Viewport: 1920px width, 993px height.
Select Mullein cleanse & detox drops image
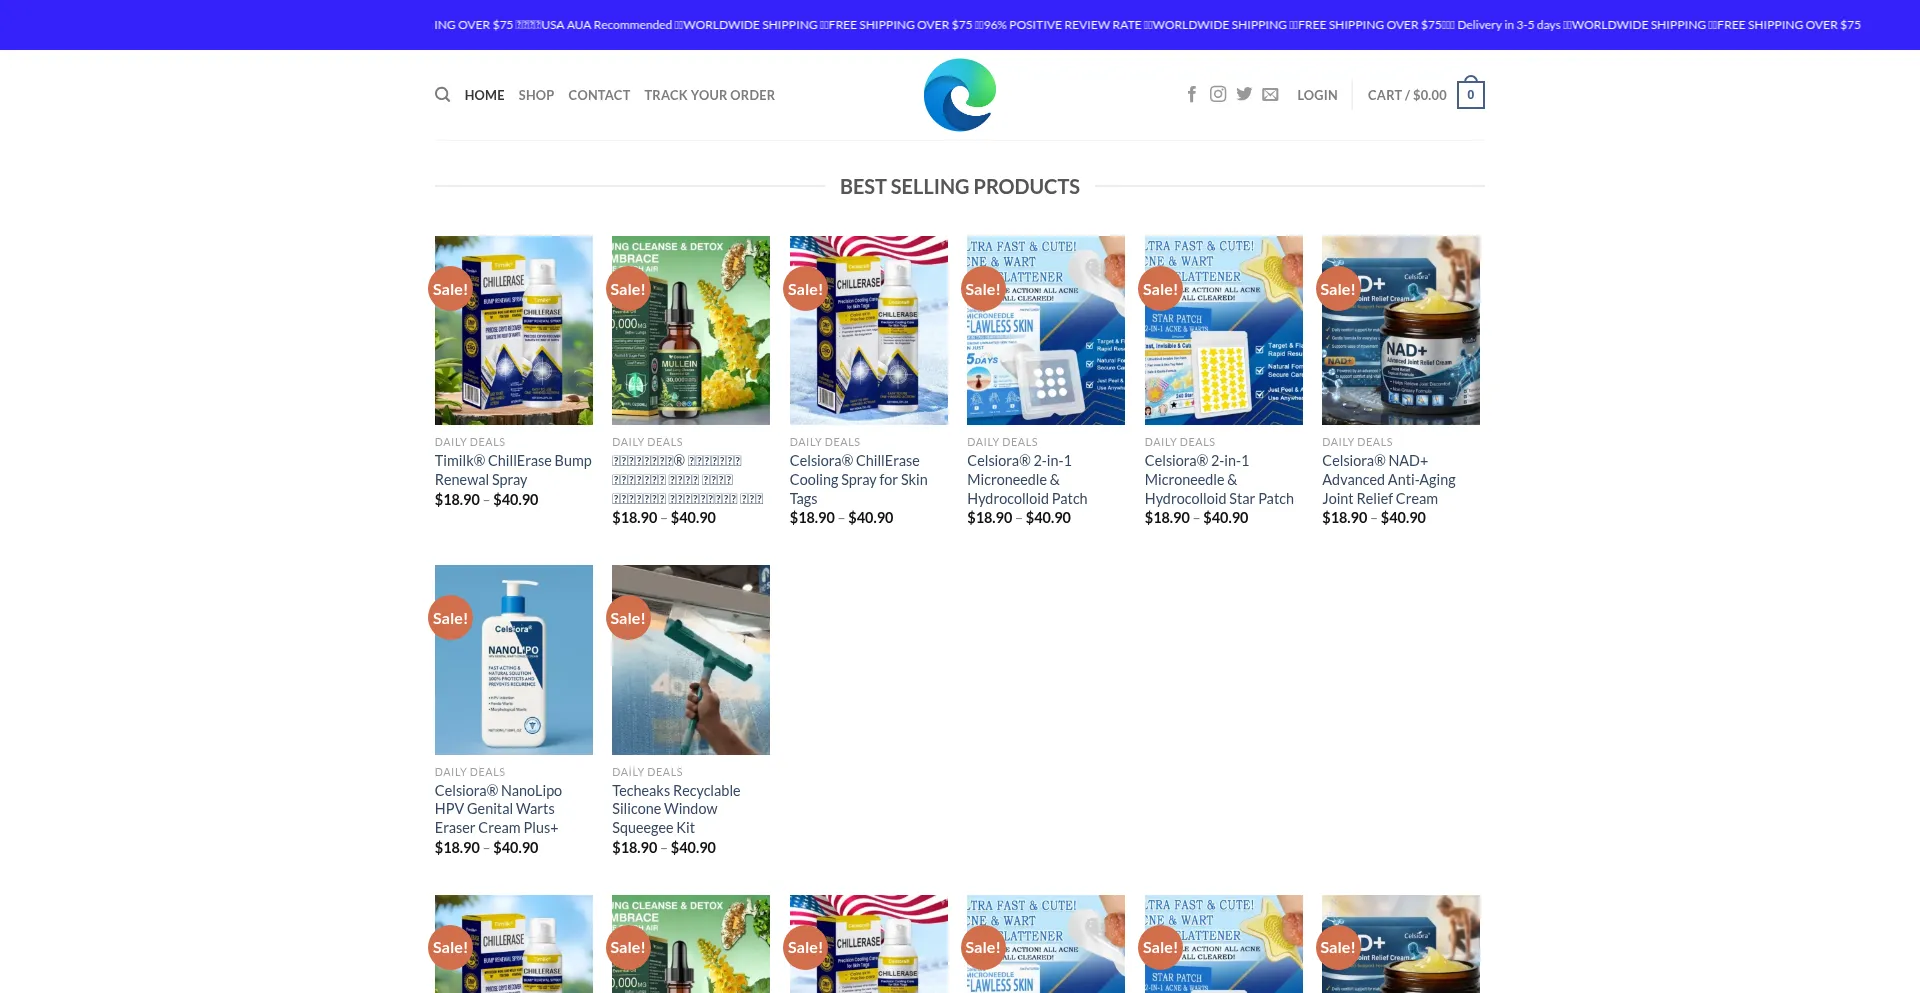pyautogui.click(x=691, y=330)
